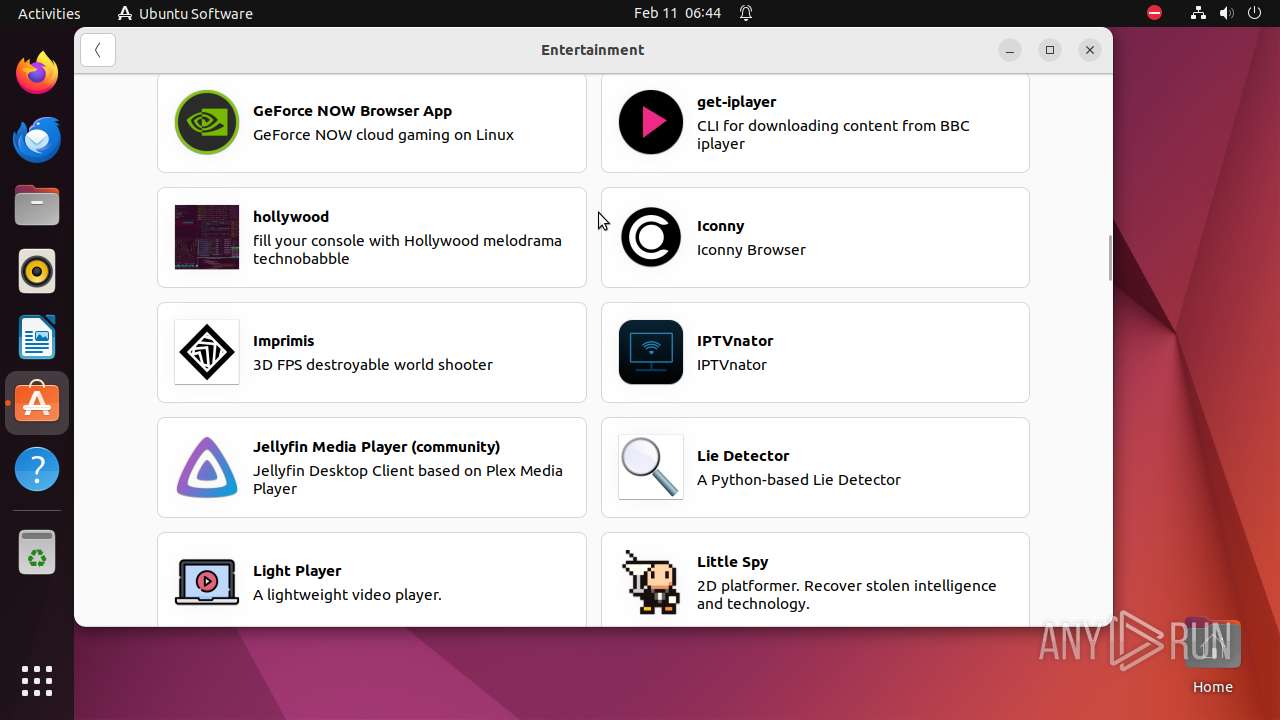
Task: Click 'A Python-based Lie Detector' description
Action: pos(799,480)
